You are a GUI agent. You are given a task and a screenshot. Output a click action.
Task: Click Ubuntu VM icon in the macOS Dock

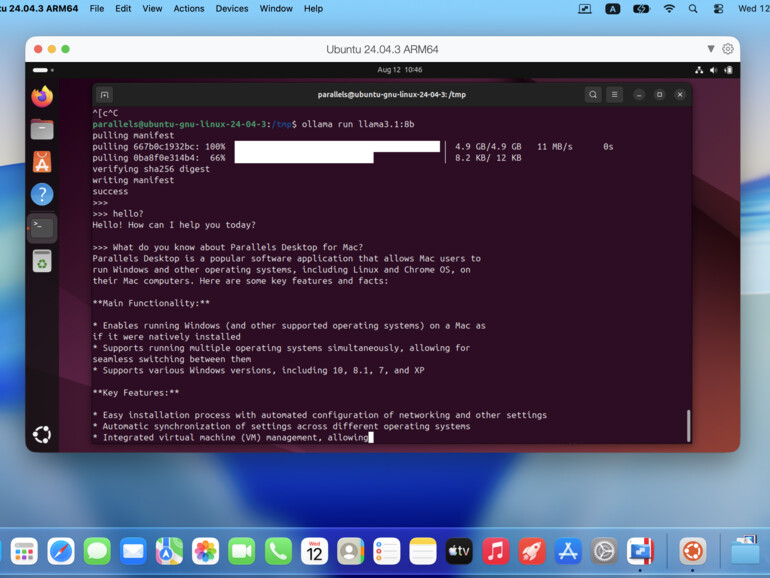(x=693, y=551)
